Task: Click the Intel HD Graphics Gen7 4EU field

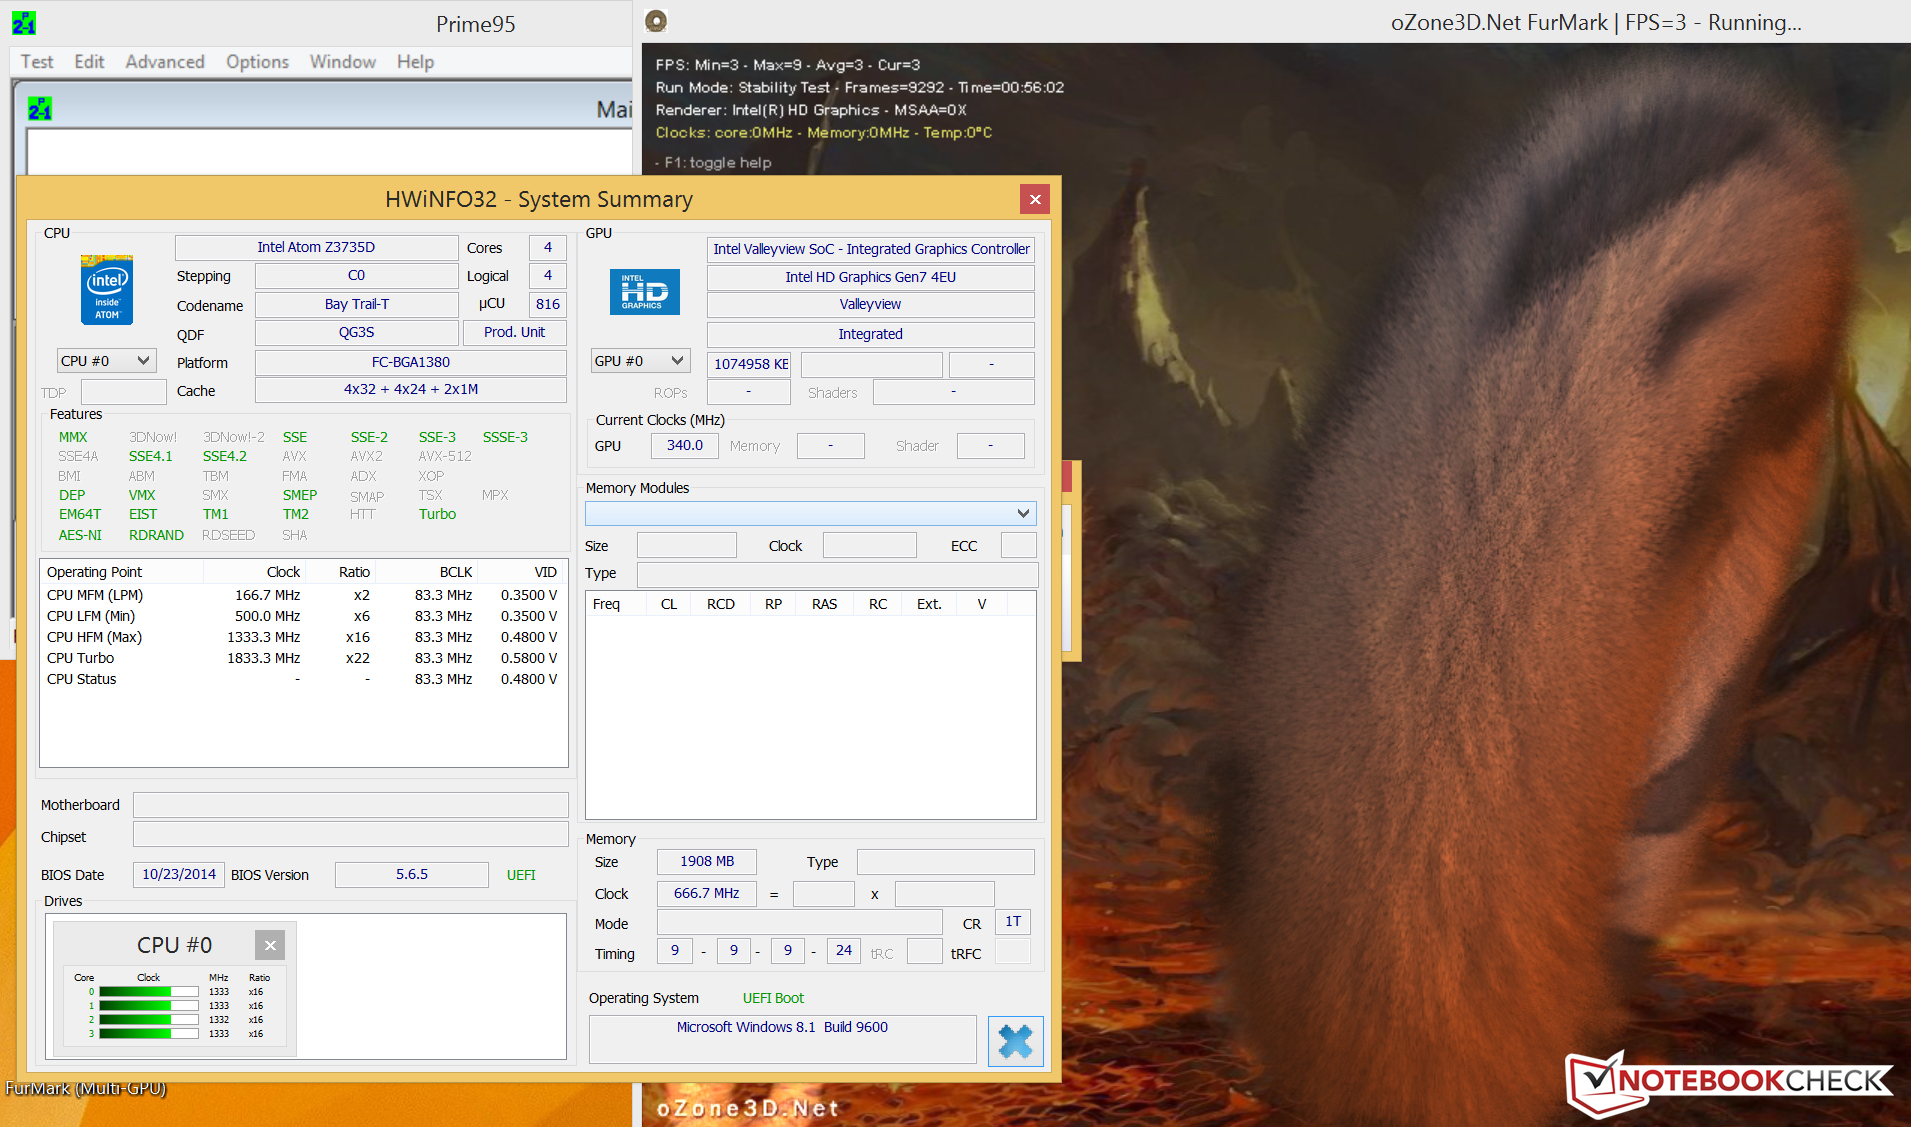Action: (x=870, y=277)
